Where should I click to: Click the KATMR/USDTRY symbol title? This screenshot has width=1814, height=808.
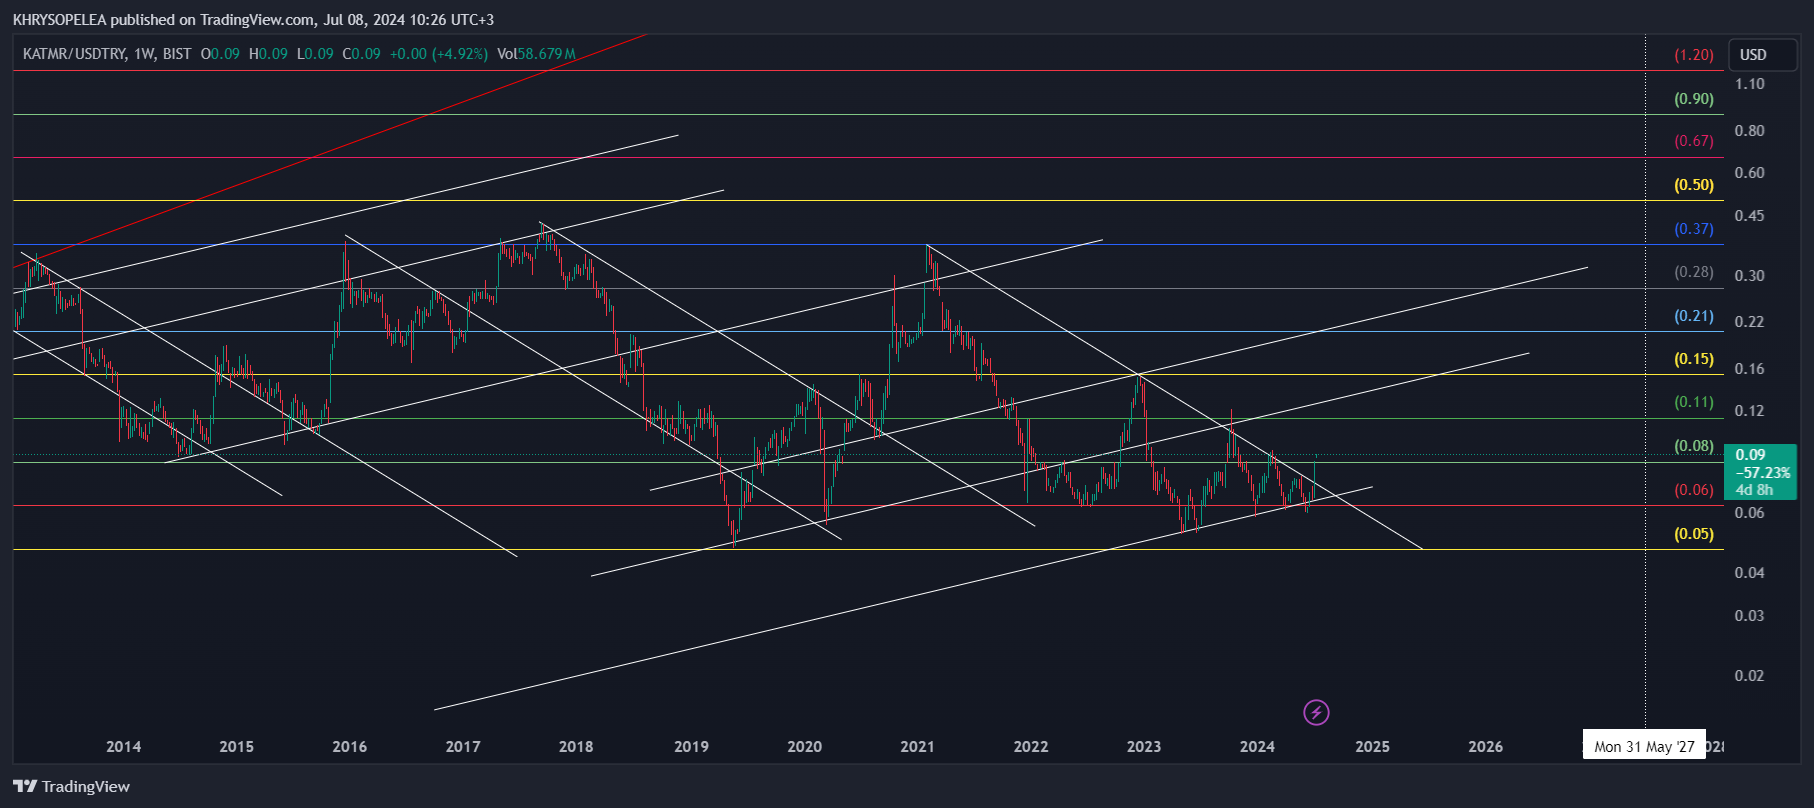click(x=75, y=54)
